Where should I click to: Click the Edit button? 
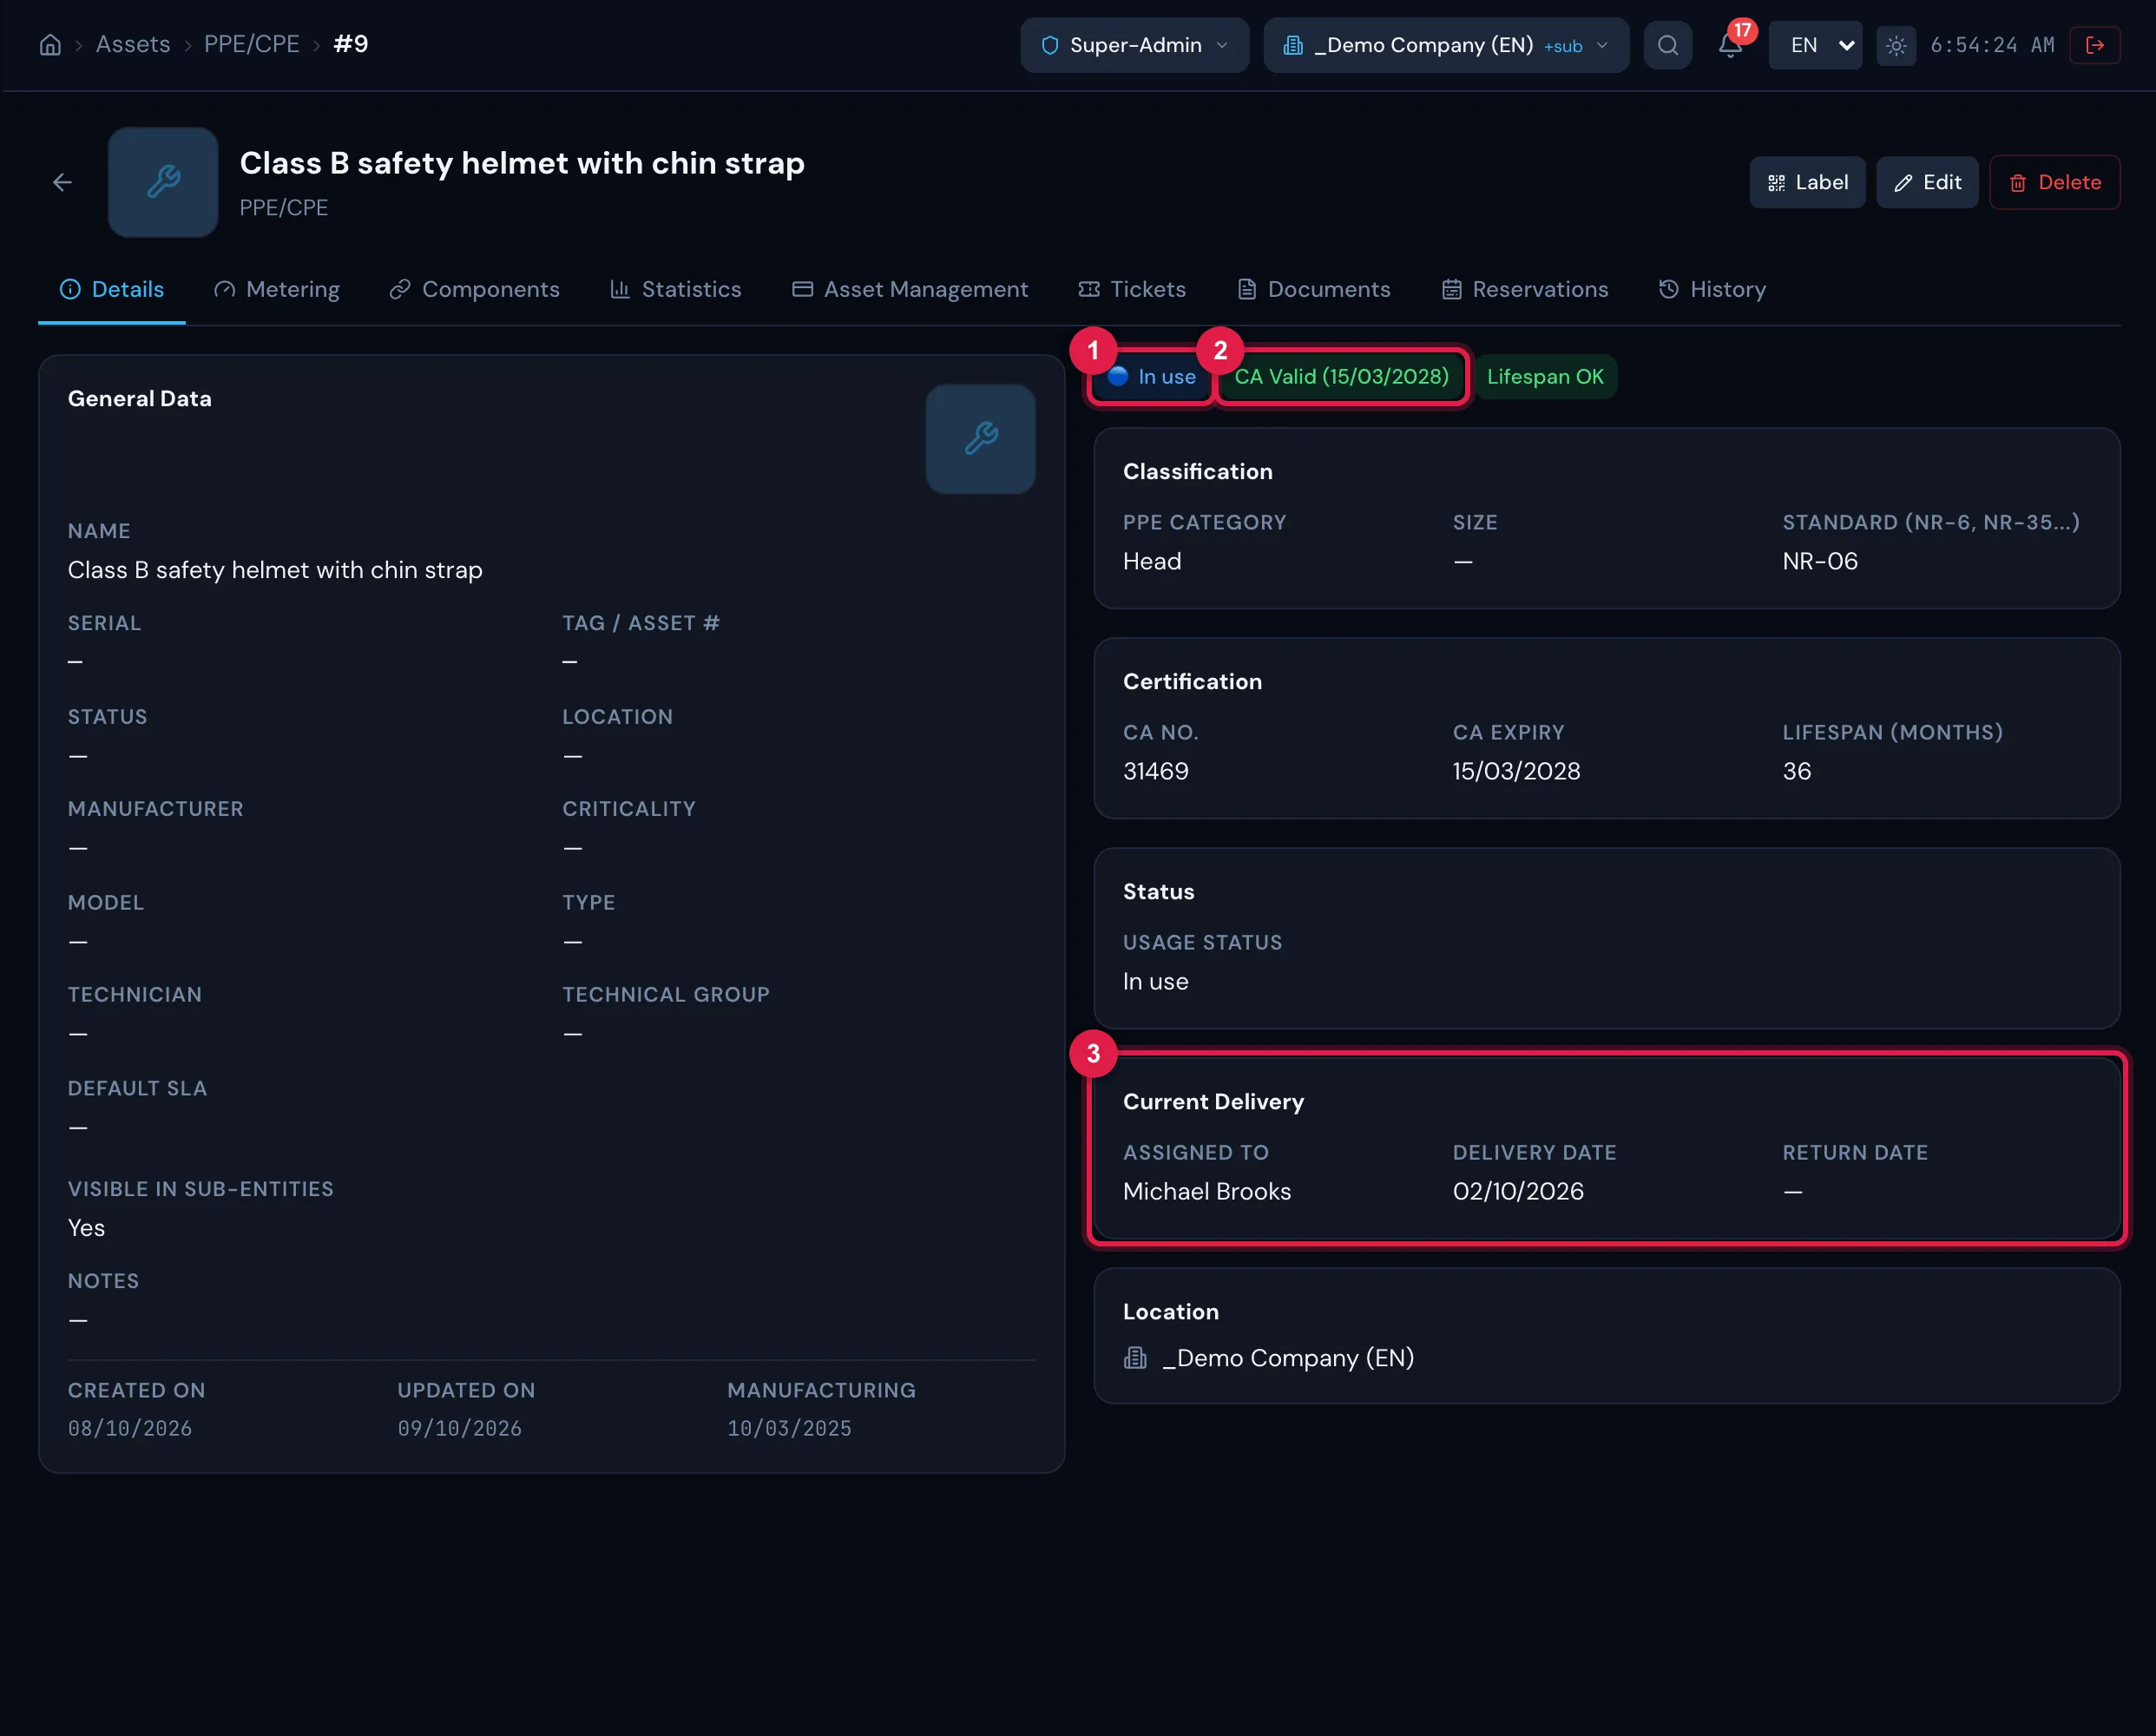click(x=1926, y=182)
